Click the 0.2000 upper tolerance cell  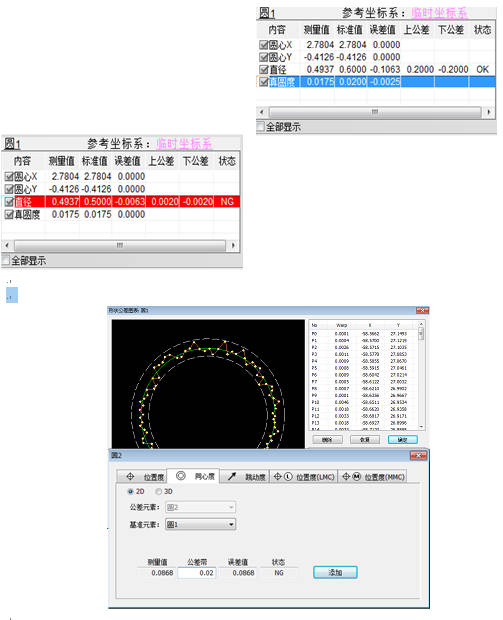420,69
